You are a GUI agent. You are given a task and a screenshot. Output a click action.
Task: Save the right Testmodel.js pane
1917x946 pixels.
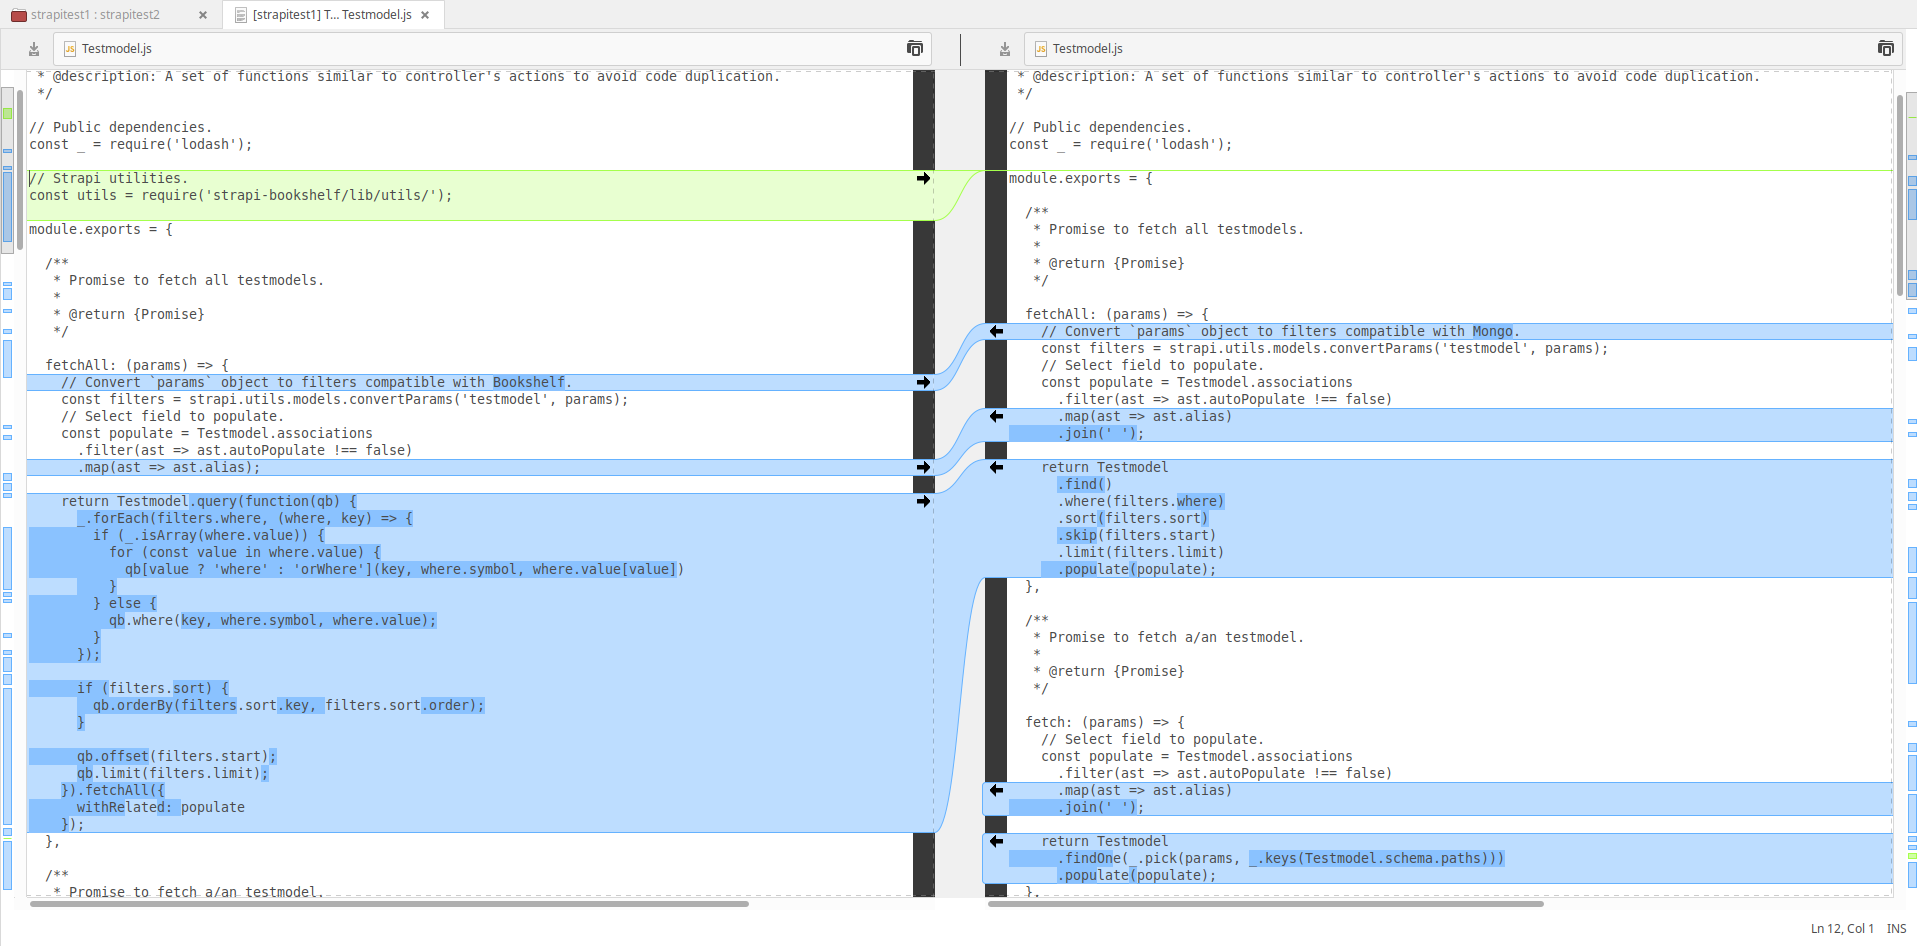click(1004, 48)
